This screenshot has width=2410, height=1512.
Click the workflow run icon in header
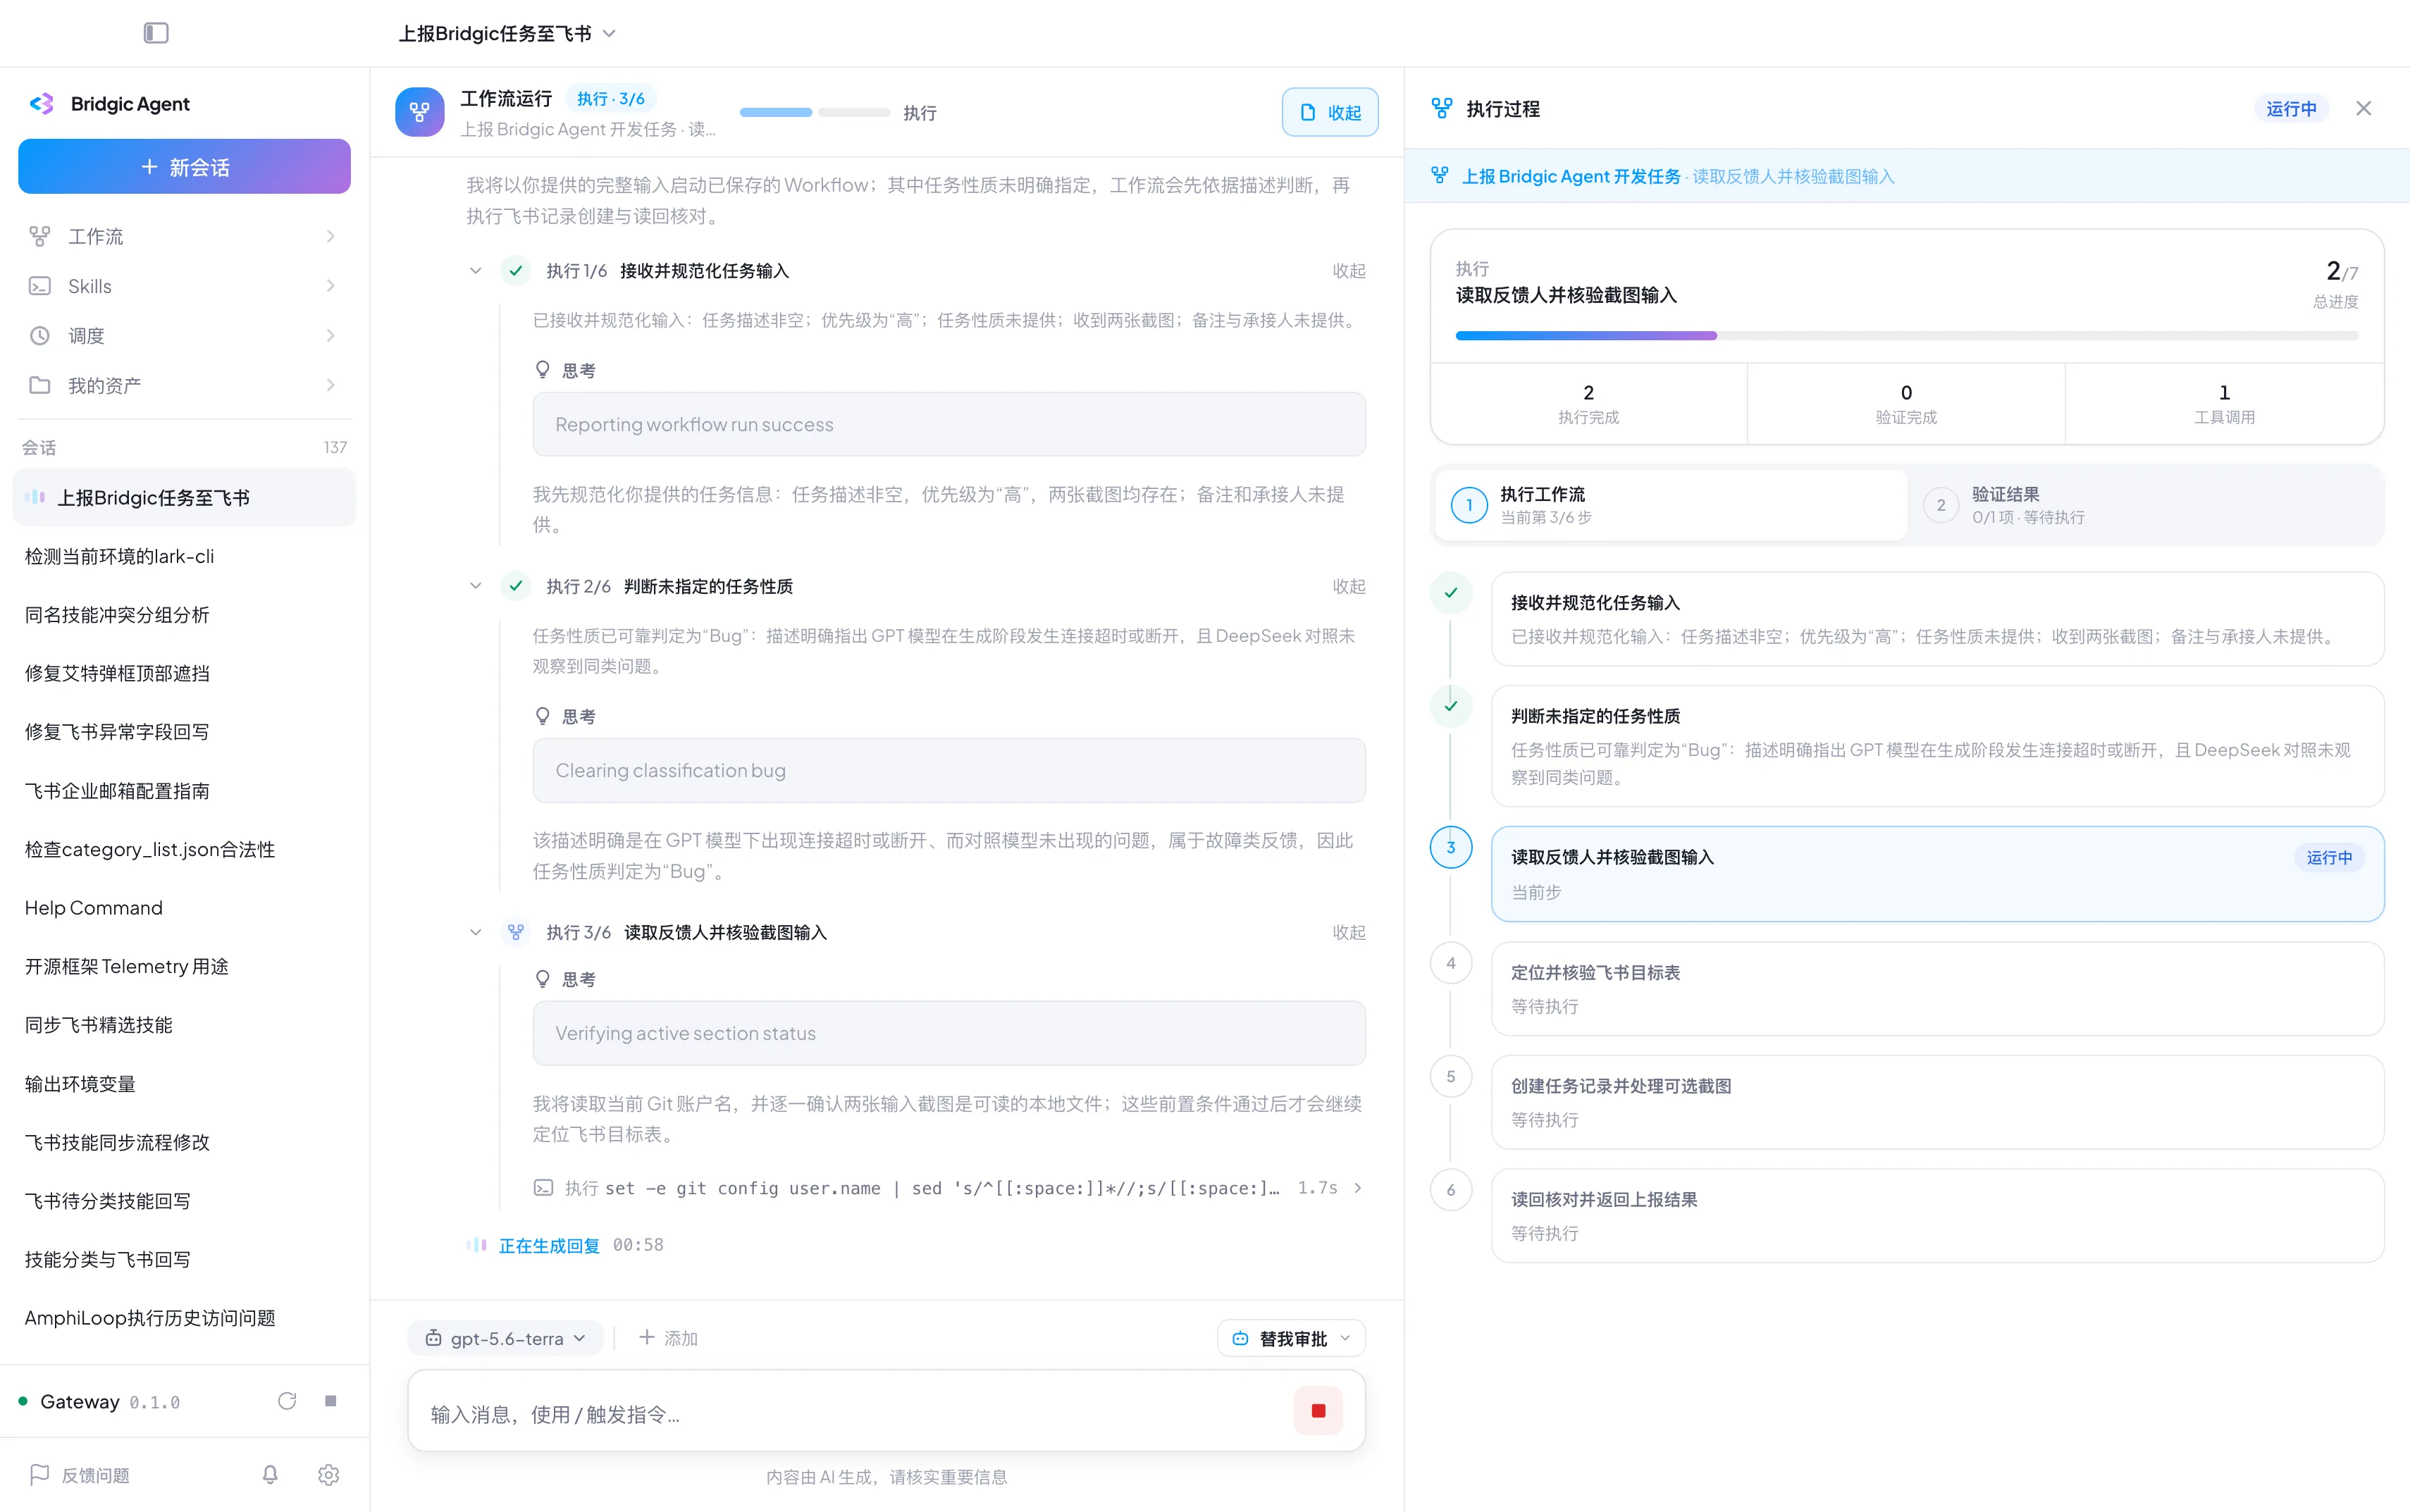[420, 112]
